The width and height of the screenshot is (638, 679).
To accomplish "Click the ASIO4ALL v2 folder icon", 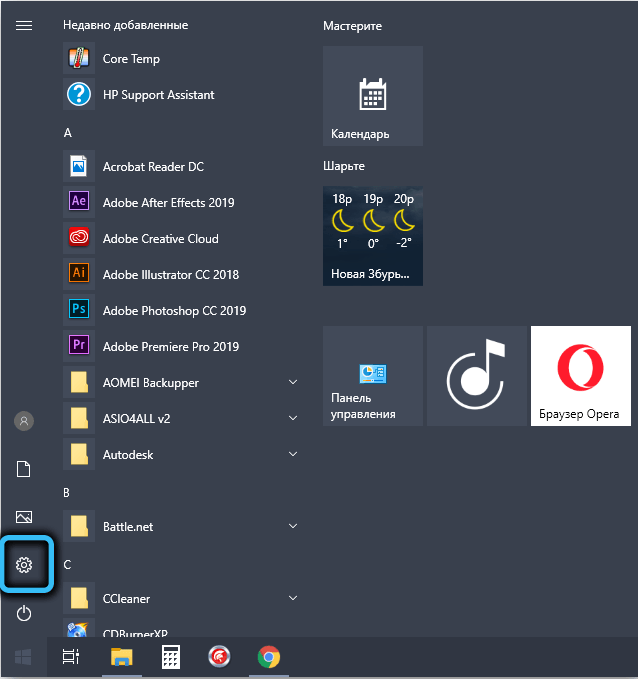I will (79, 418).
